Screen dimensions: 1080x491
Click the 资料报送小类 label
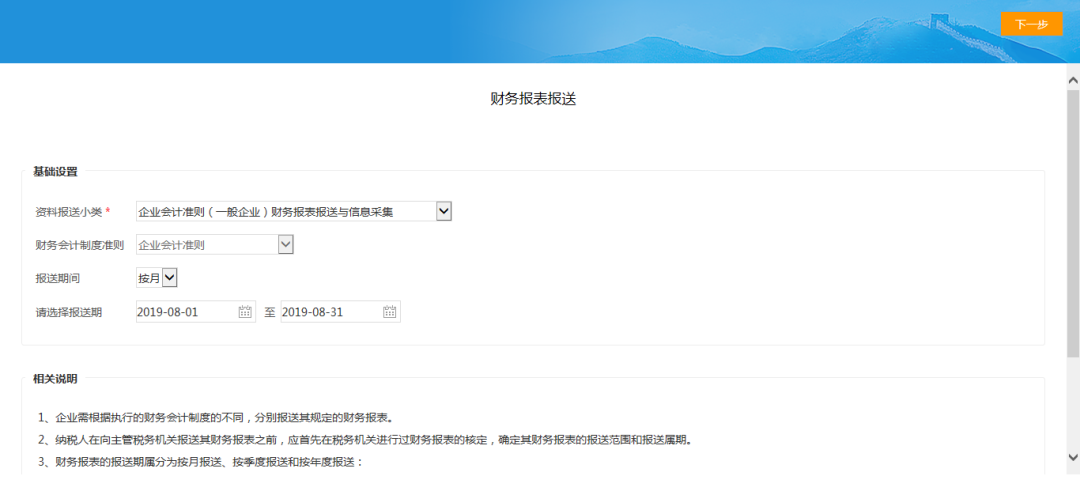pyautogui.click(x=69, y=212)
